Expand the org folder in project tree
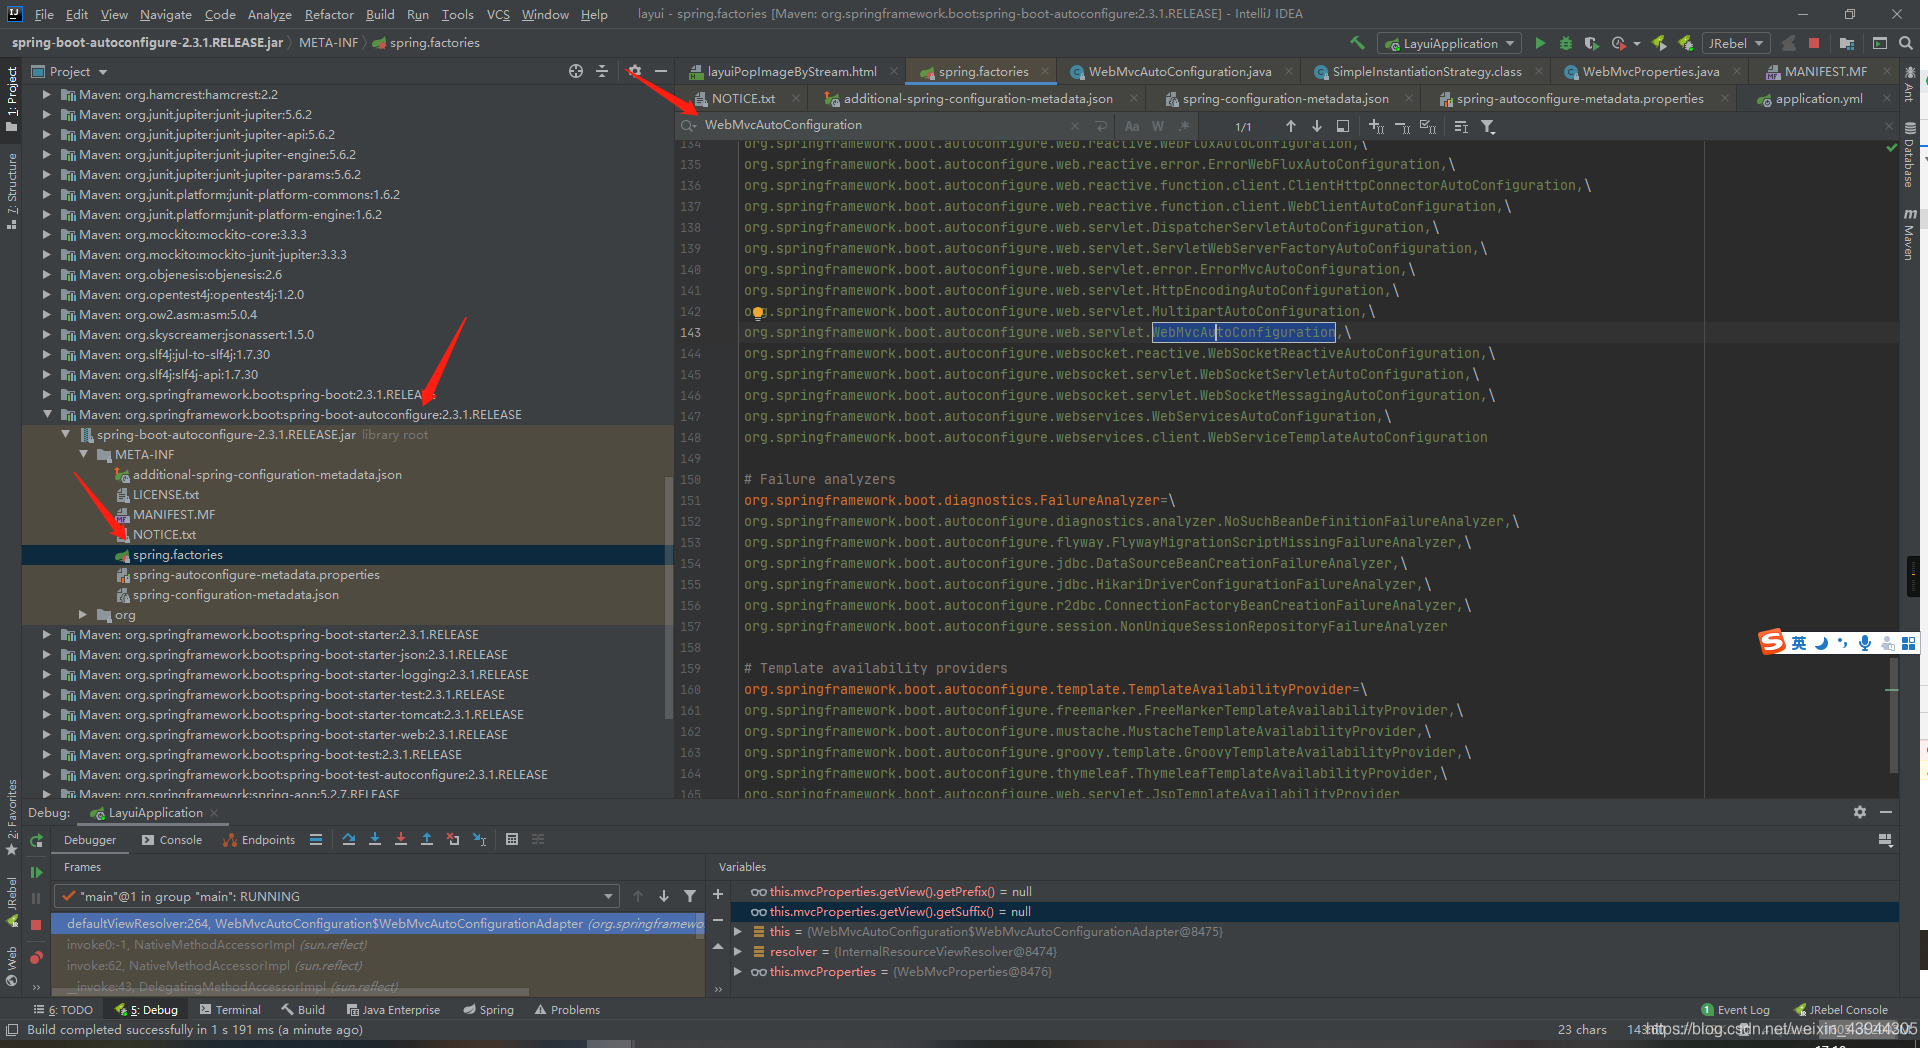This screenshot has height=1048, width=1928. pyautogui.click(x=84, y=614)
